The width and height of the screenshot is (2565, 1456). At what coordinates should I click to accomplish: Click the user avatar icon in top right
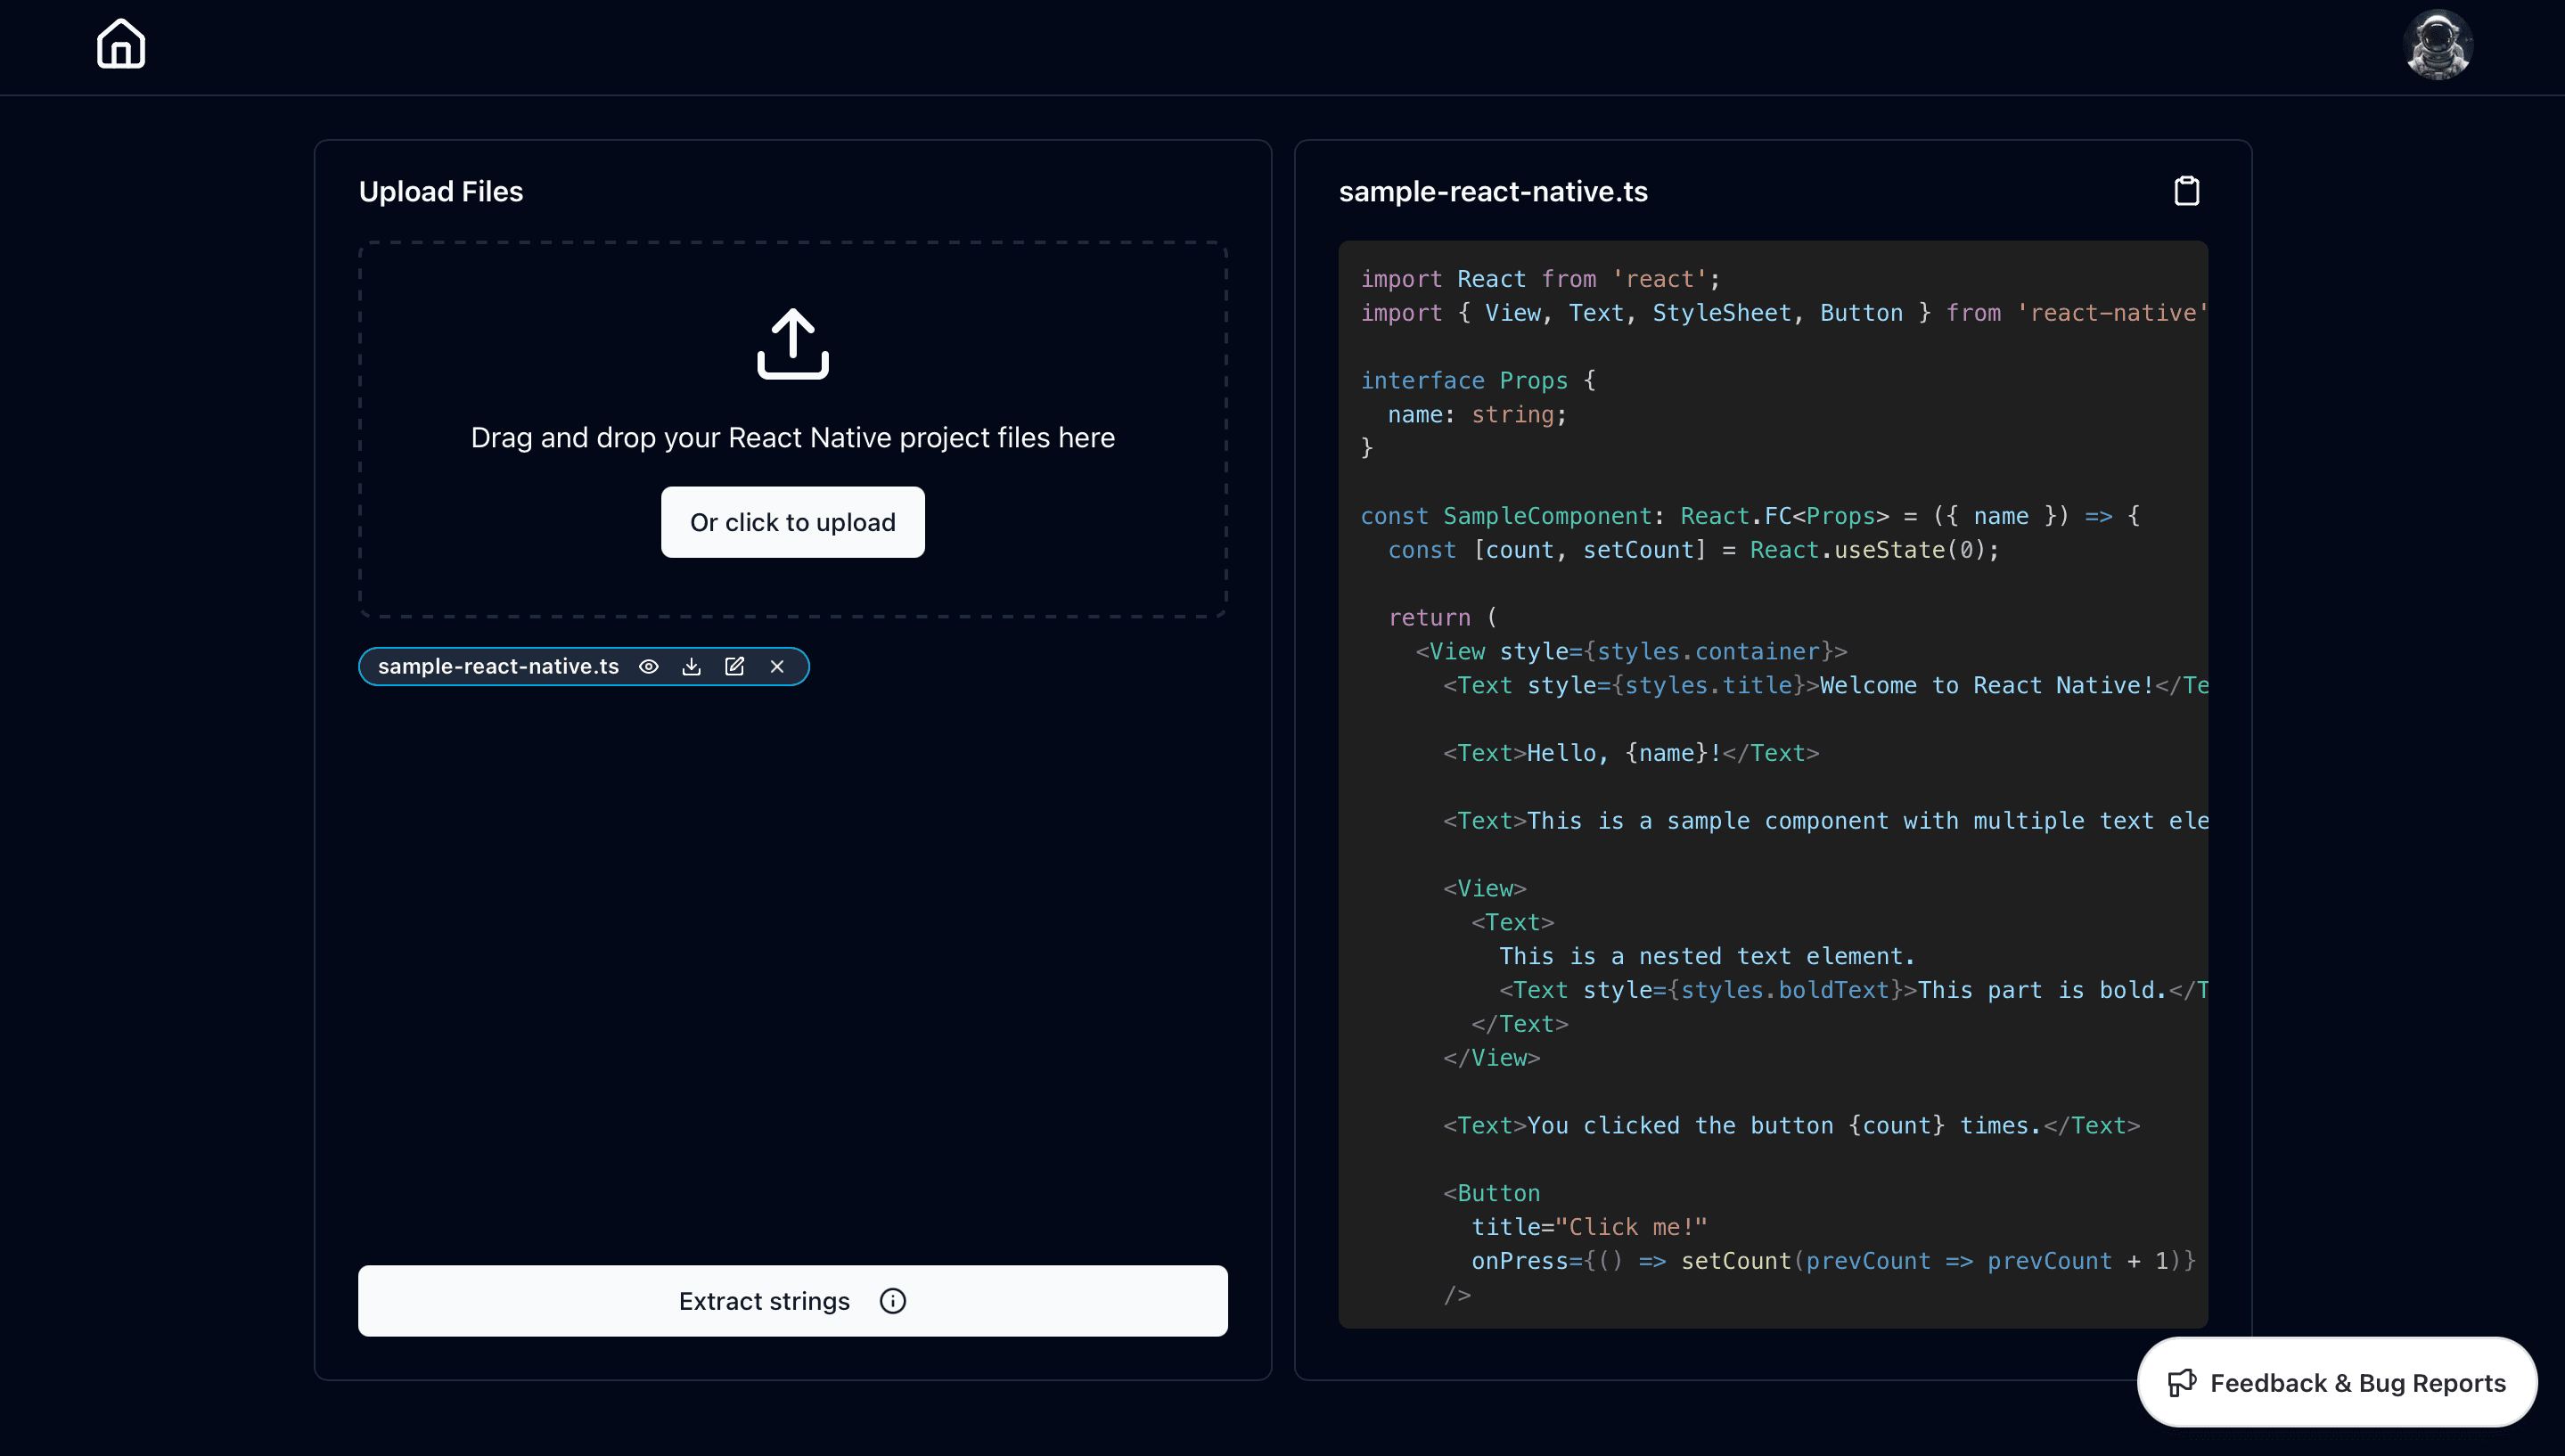click(2438, 44)
